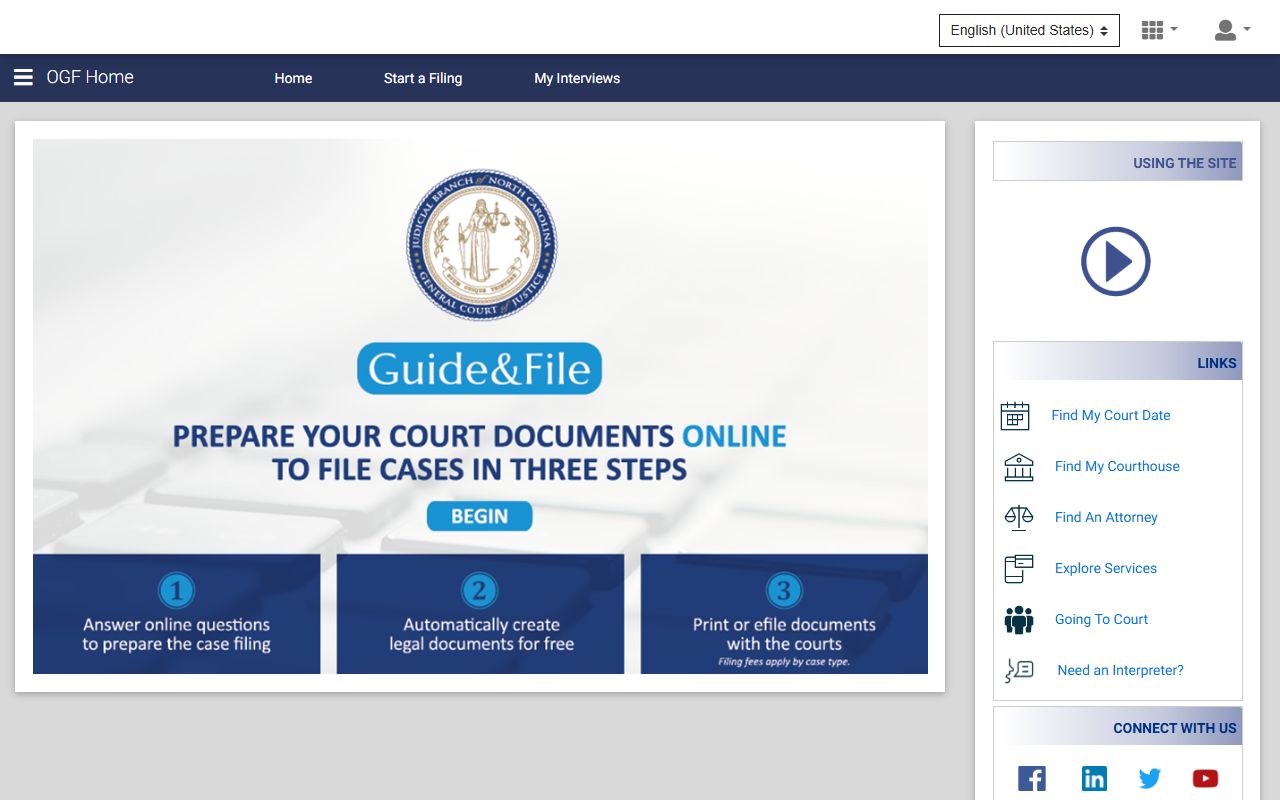This screenshot has width=1280, height=800.
Task: Click step 2 Automatically create legal documents panel
Action: click(480, 614)
